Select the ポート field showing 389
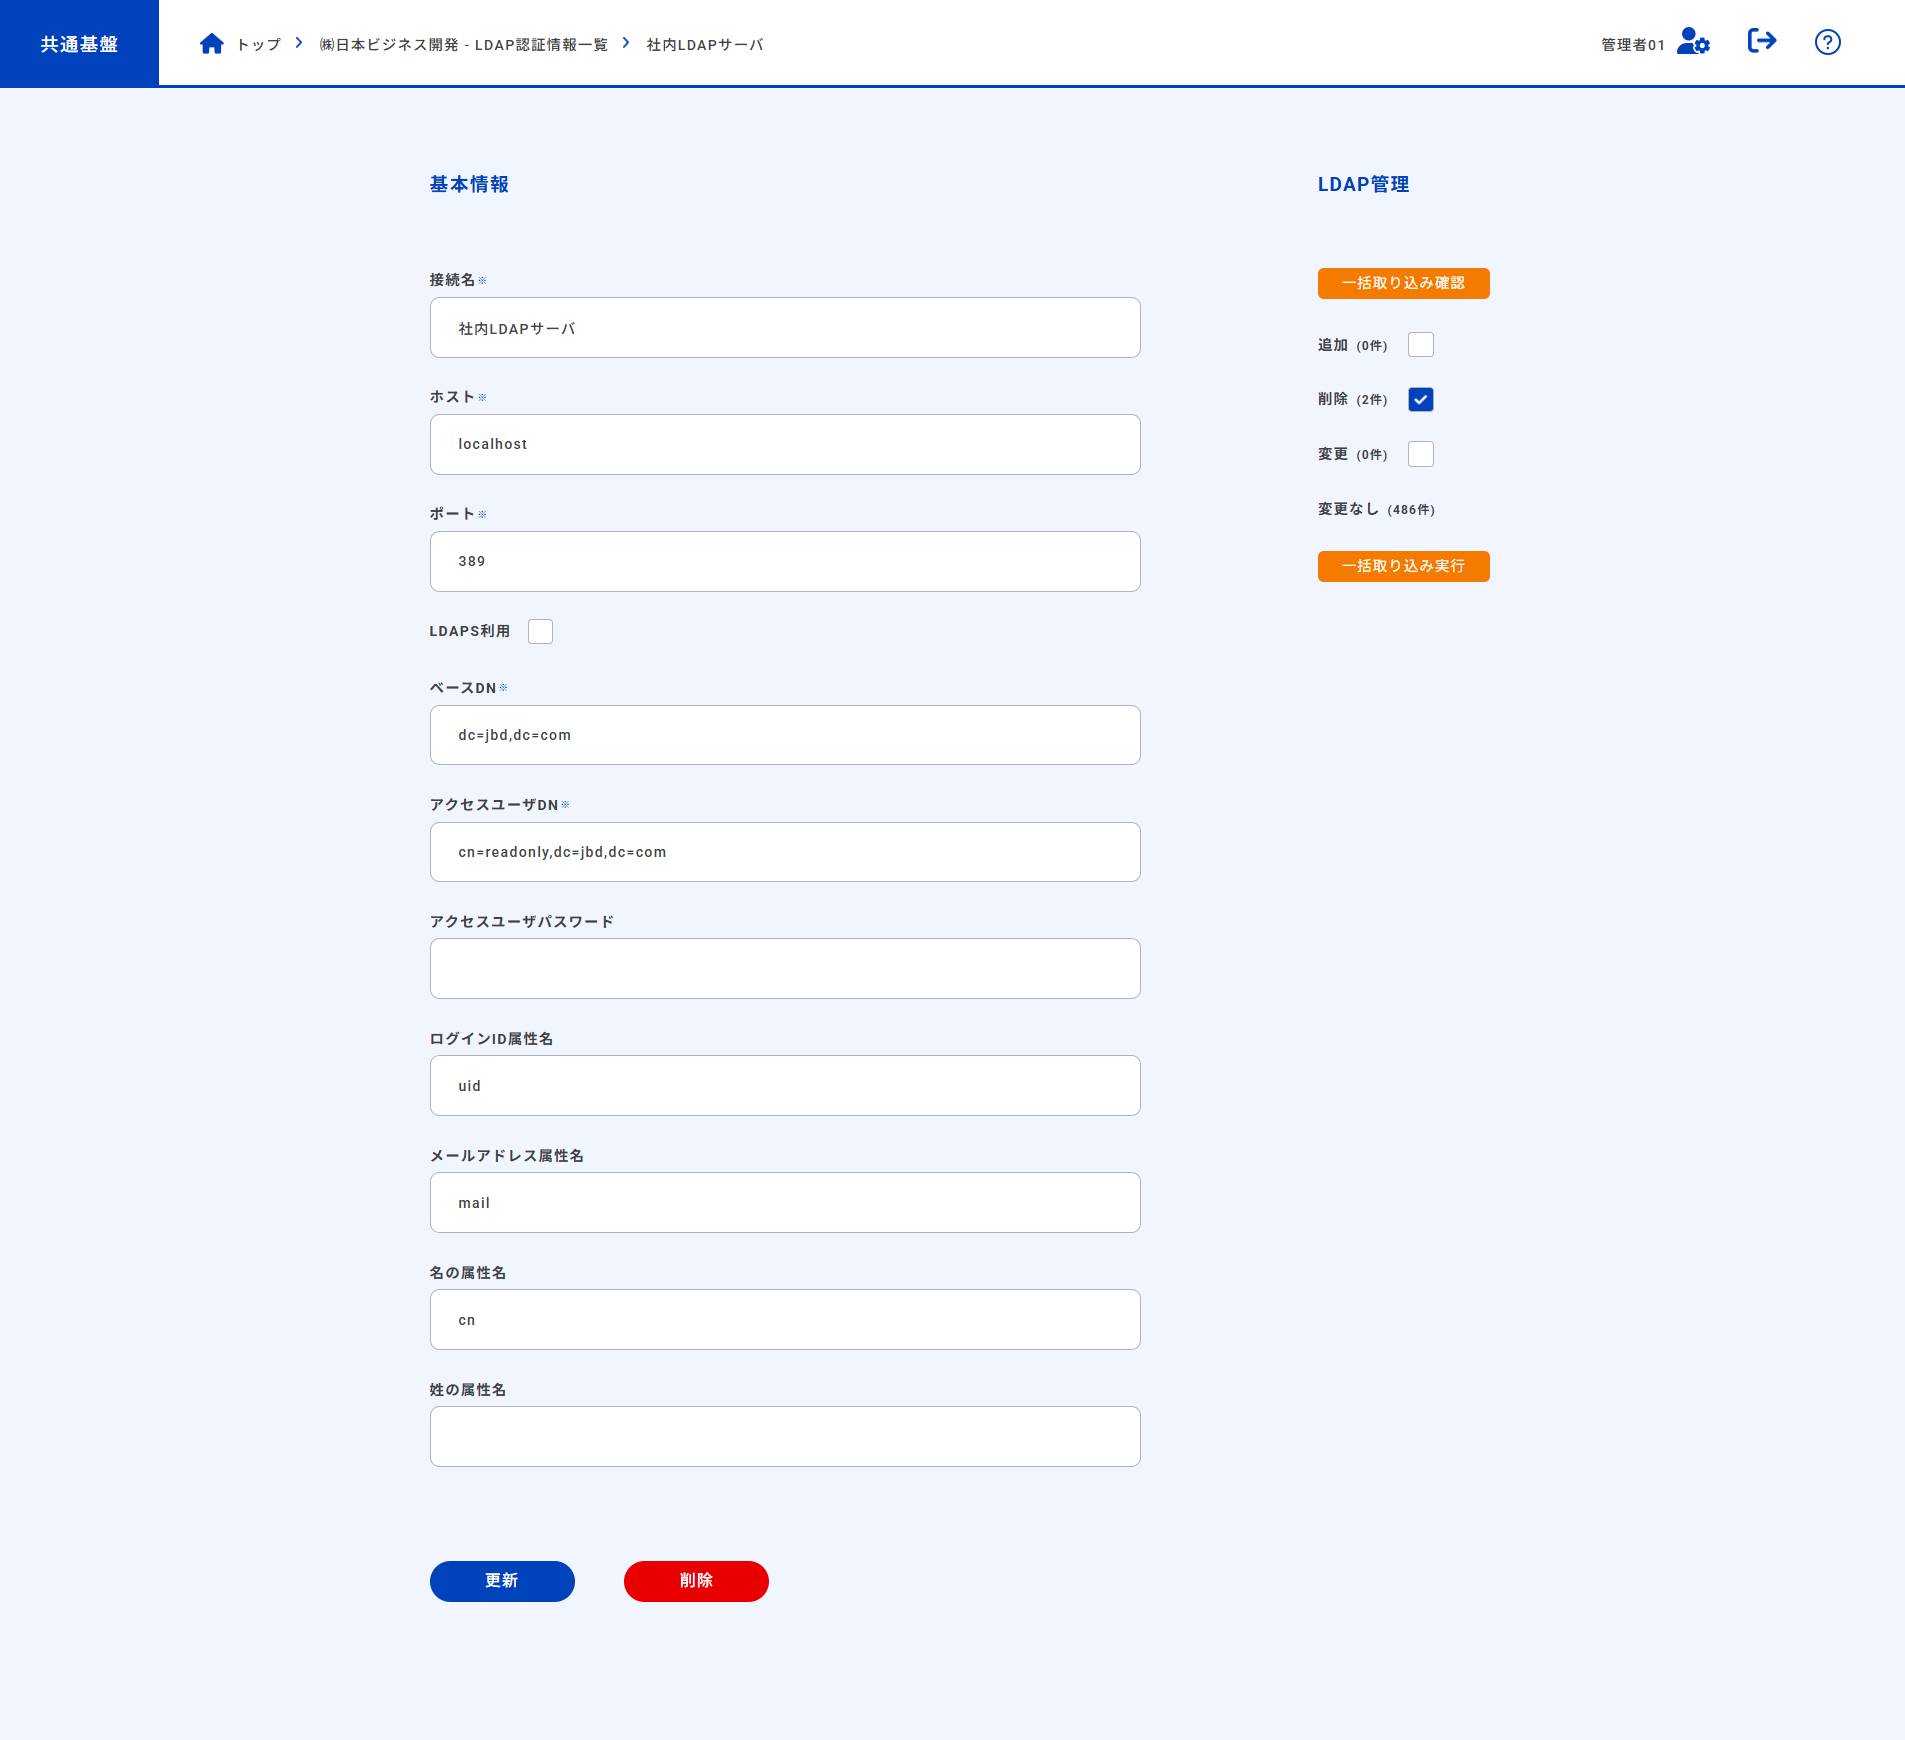 (785, 562)
